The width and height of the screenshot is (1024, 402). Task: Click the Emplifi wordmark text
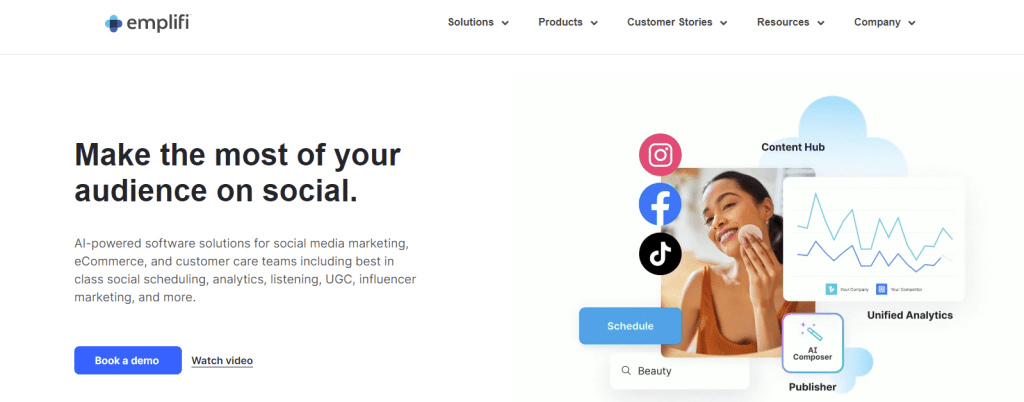tap(157, 22)
